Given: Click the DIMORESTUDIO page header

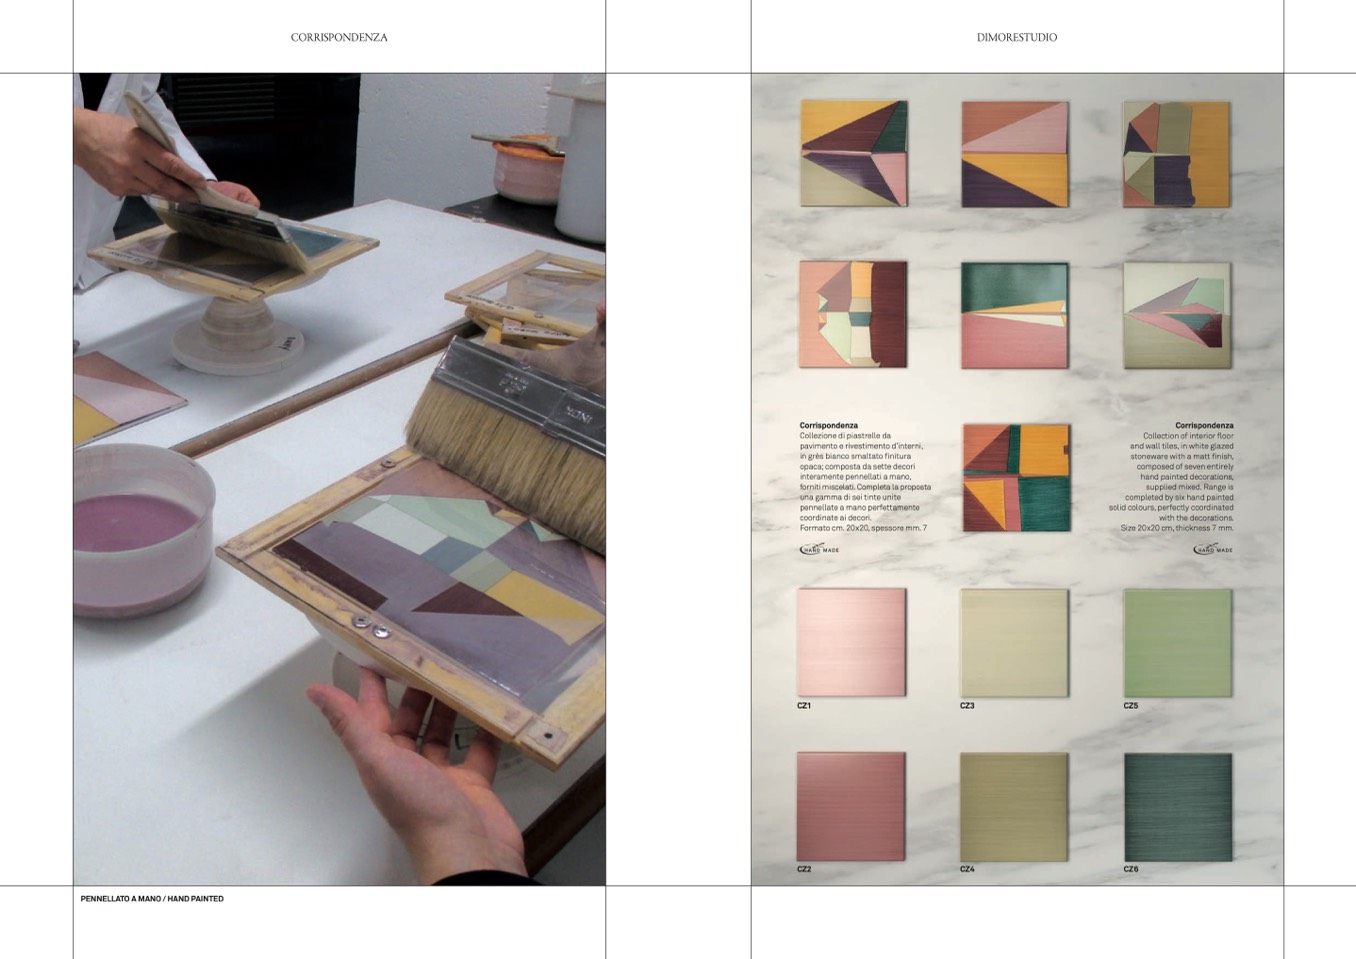Looking at the screenshot, I should pyautogui.click(x=1016, y=37).
